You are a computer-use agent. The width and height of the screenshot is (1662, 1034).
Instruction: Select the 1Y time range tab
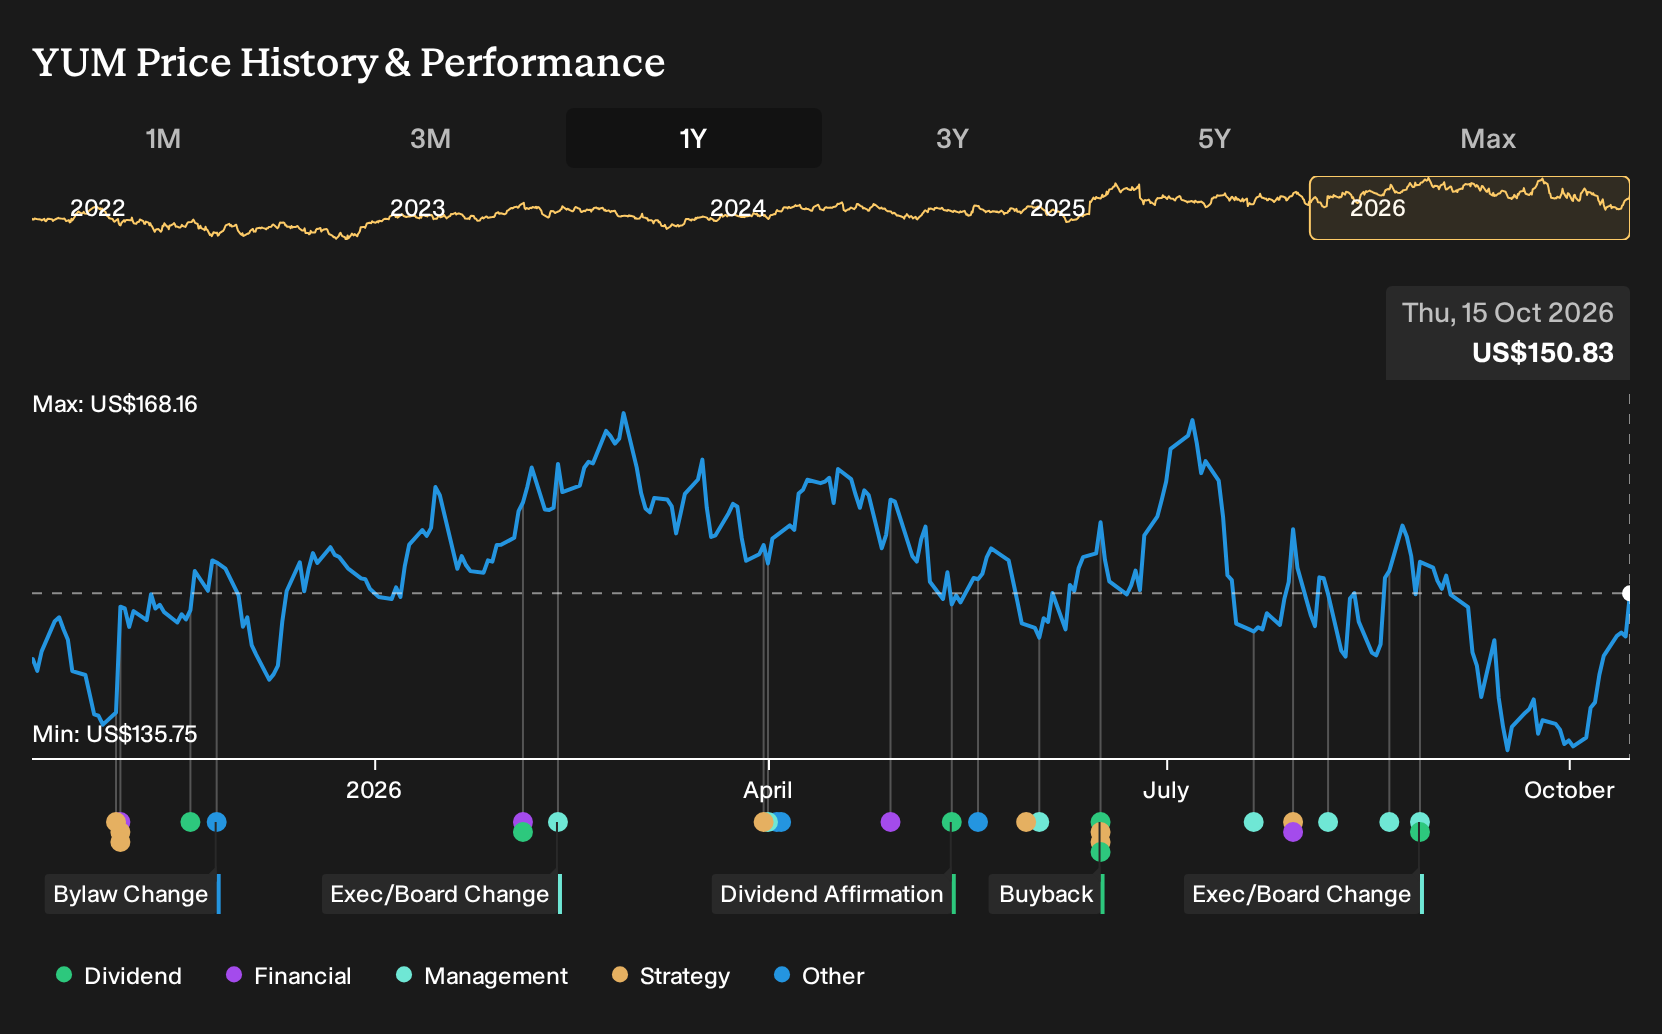[694, 138]
